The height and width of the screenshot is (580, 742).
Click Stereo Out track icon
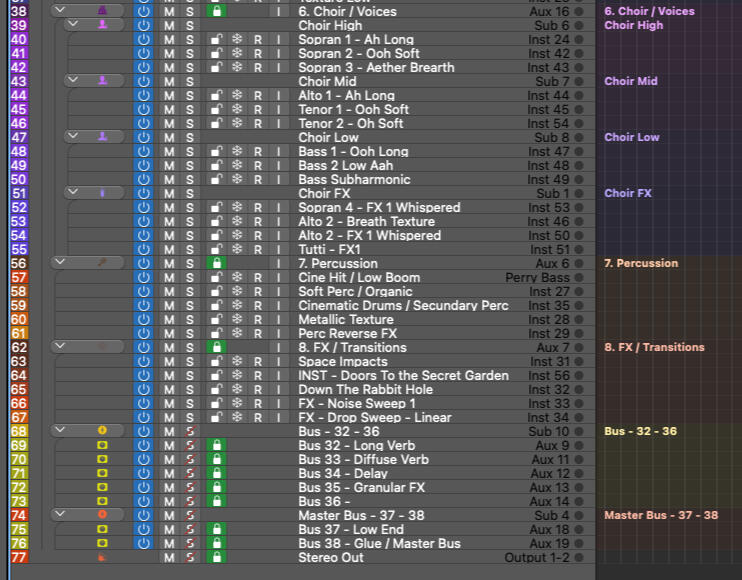coord(102,557)
